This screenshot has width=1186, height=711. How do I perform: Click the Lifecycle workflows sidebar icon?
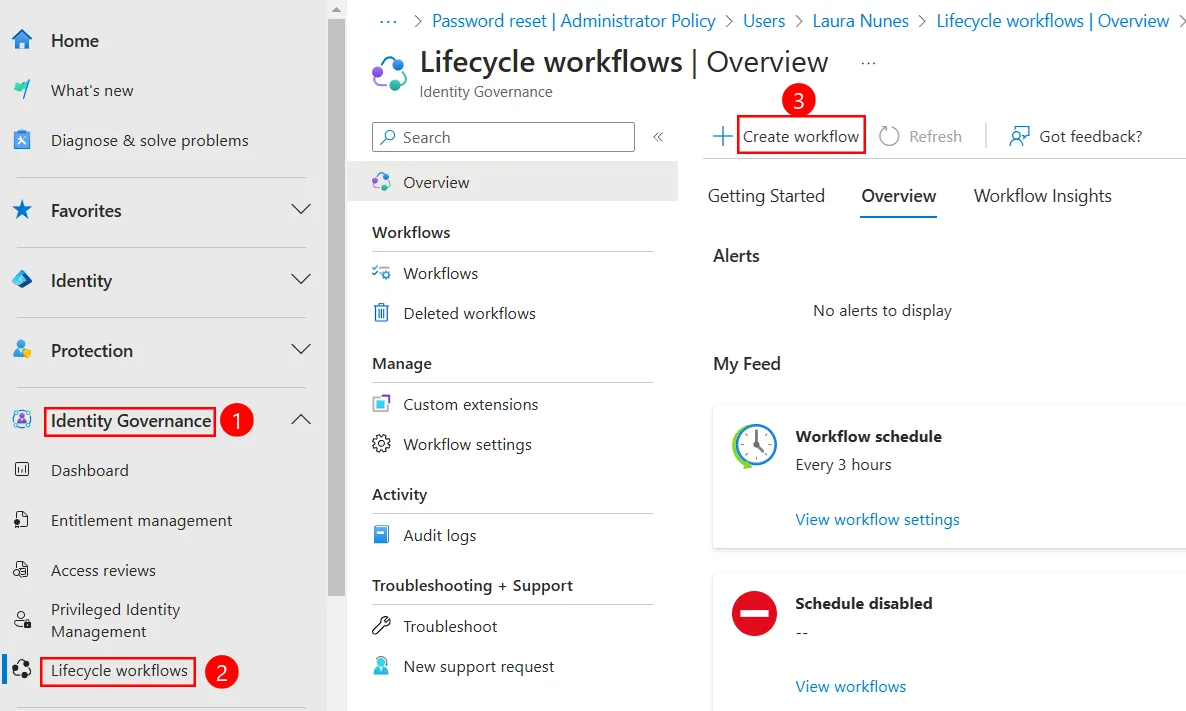click(x=22, y=669)
